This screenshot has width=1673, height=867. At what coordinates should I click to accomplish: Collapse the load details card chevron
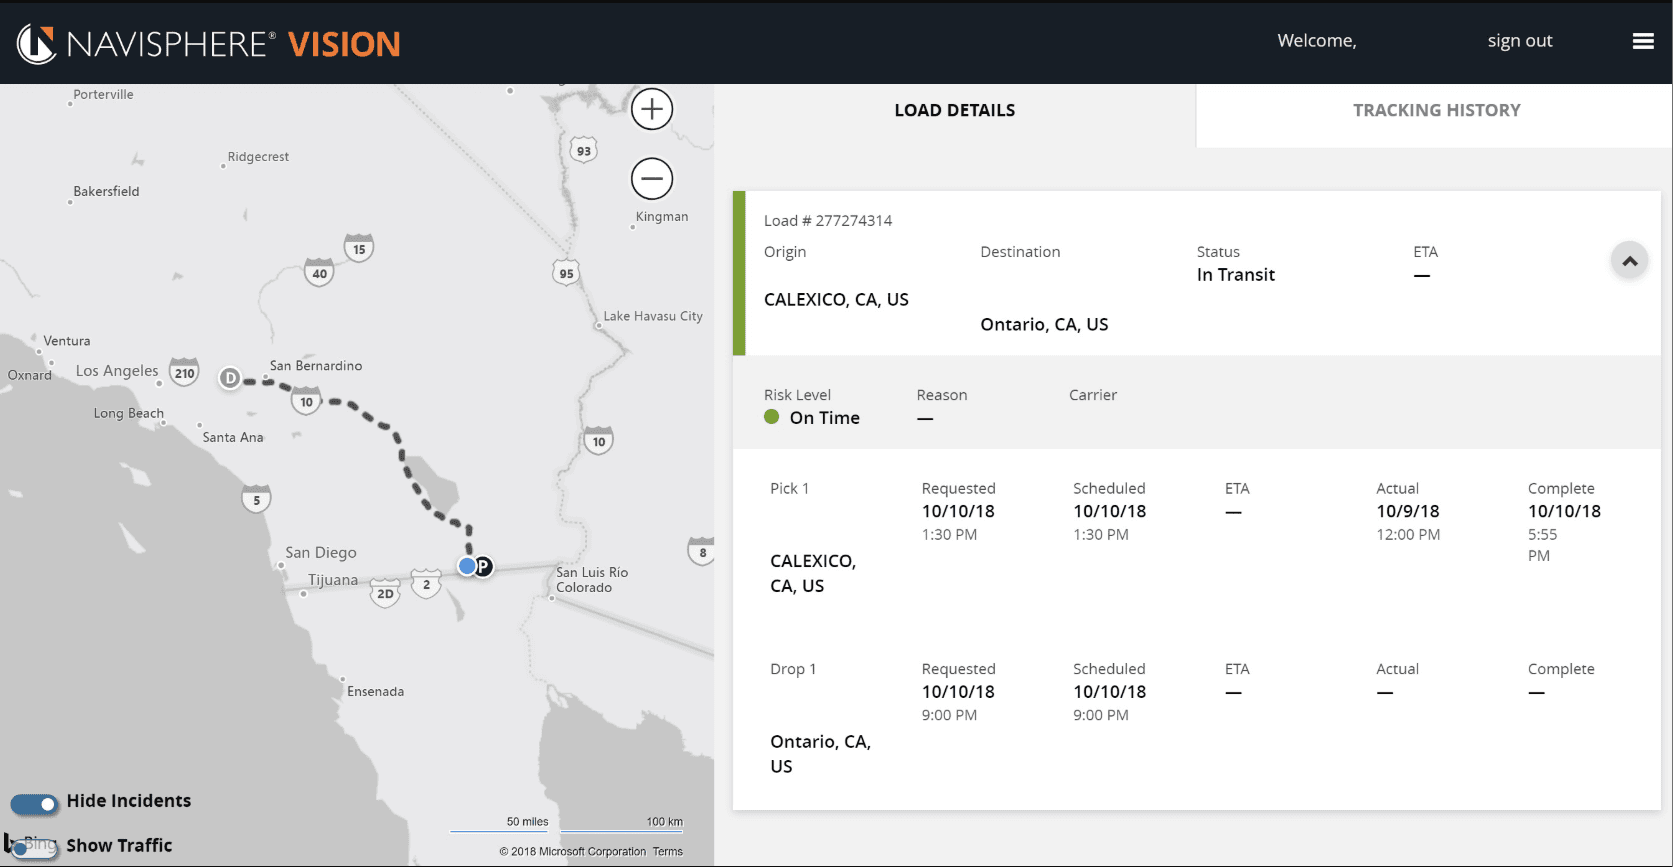tap(1629, 261)
